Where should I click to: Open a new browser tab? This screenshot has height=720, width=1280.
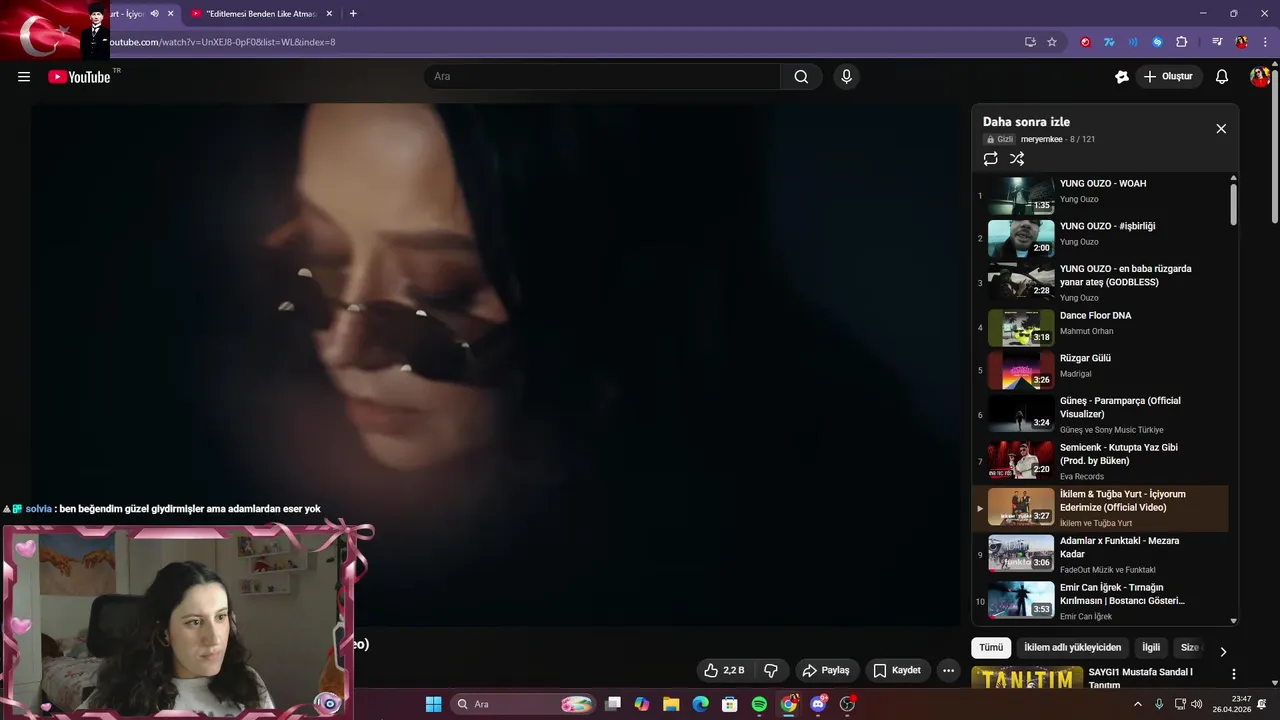353,14
